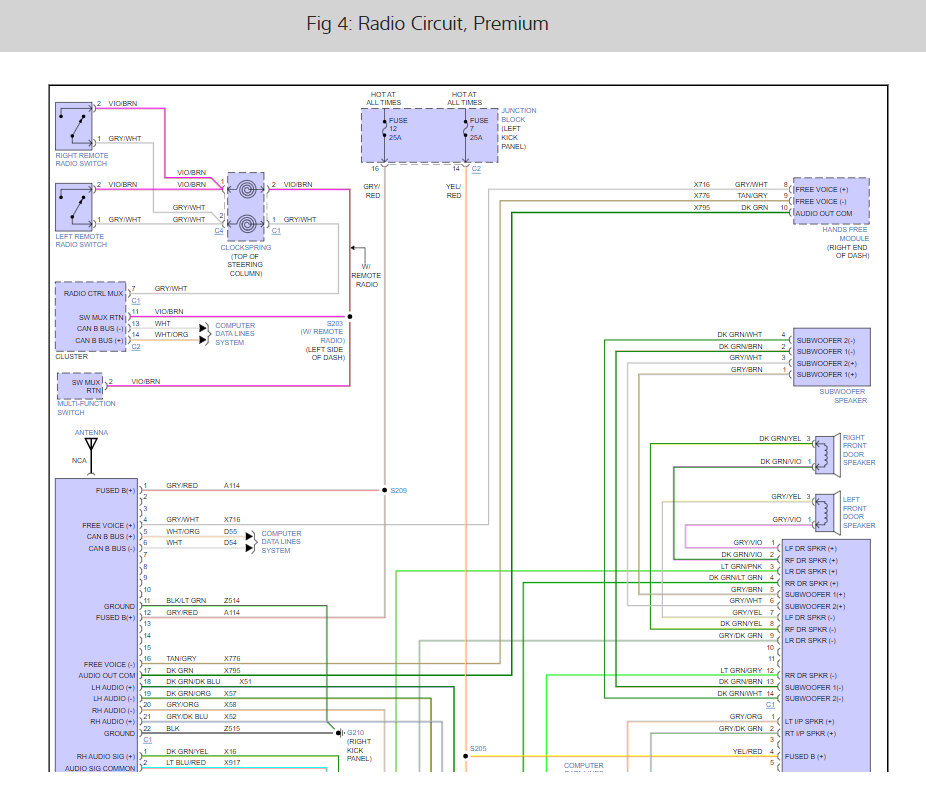Click the right front door speaker symbol
The height and width of the screenshot is (801, 926).
(x=827, y=455)
